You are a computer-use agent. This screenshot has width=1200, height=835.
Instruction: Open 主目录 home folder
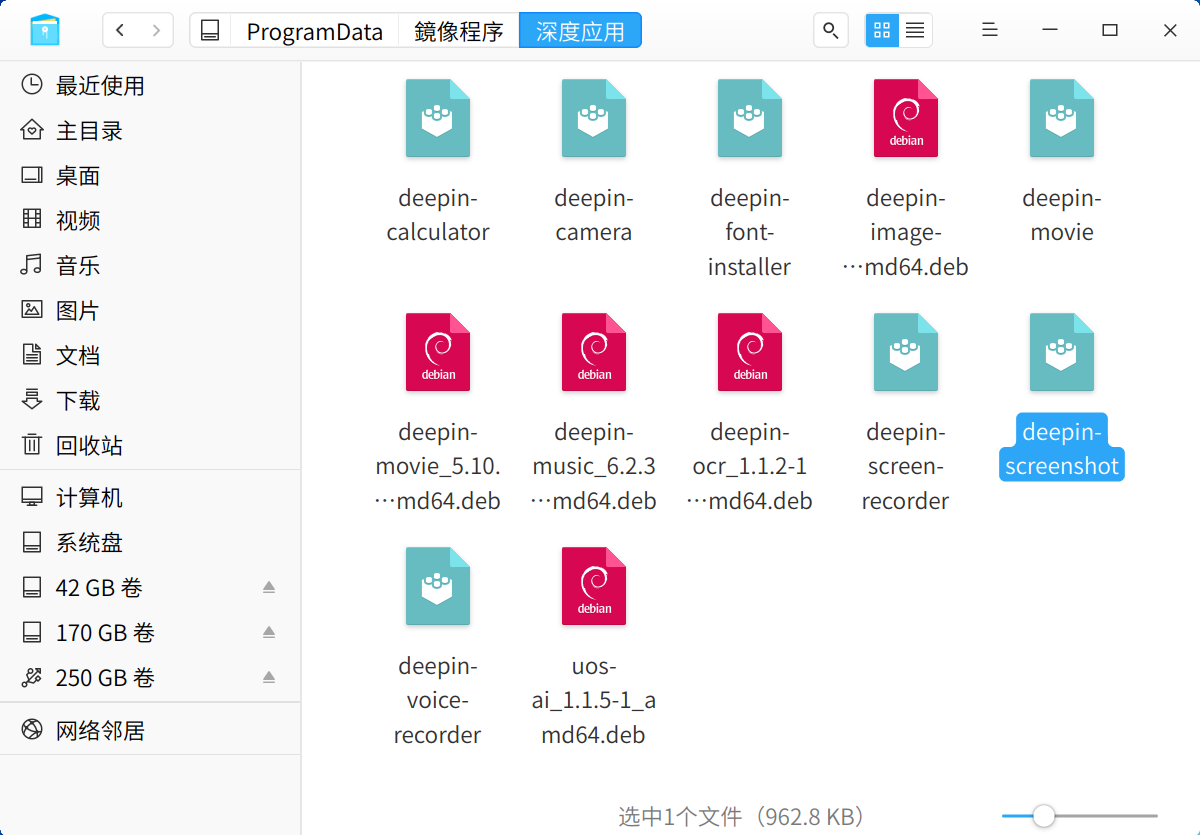coord(150,131)
